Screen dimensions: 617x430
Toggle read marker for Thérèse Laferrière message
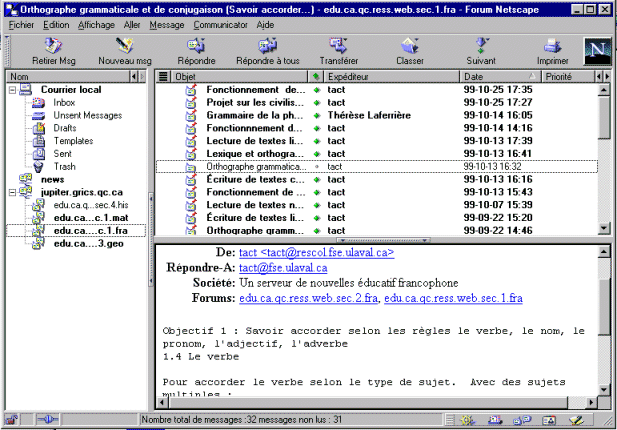[x=317, y=116]
